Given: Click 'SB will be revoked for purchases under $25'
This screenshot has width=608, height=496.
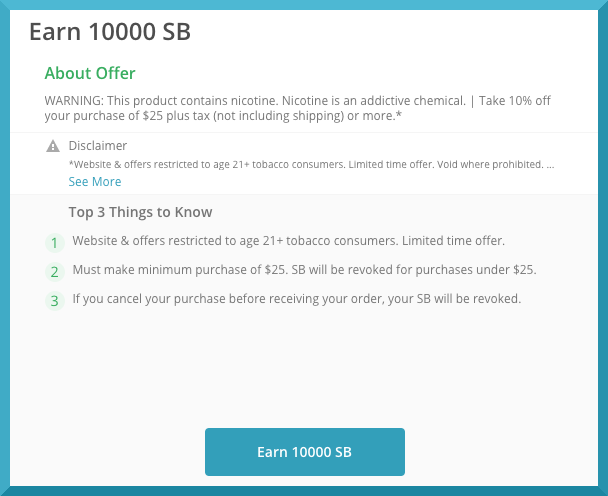Looking at the screenshot, I should point(414,270).
